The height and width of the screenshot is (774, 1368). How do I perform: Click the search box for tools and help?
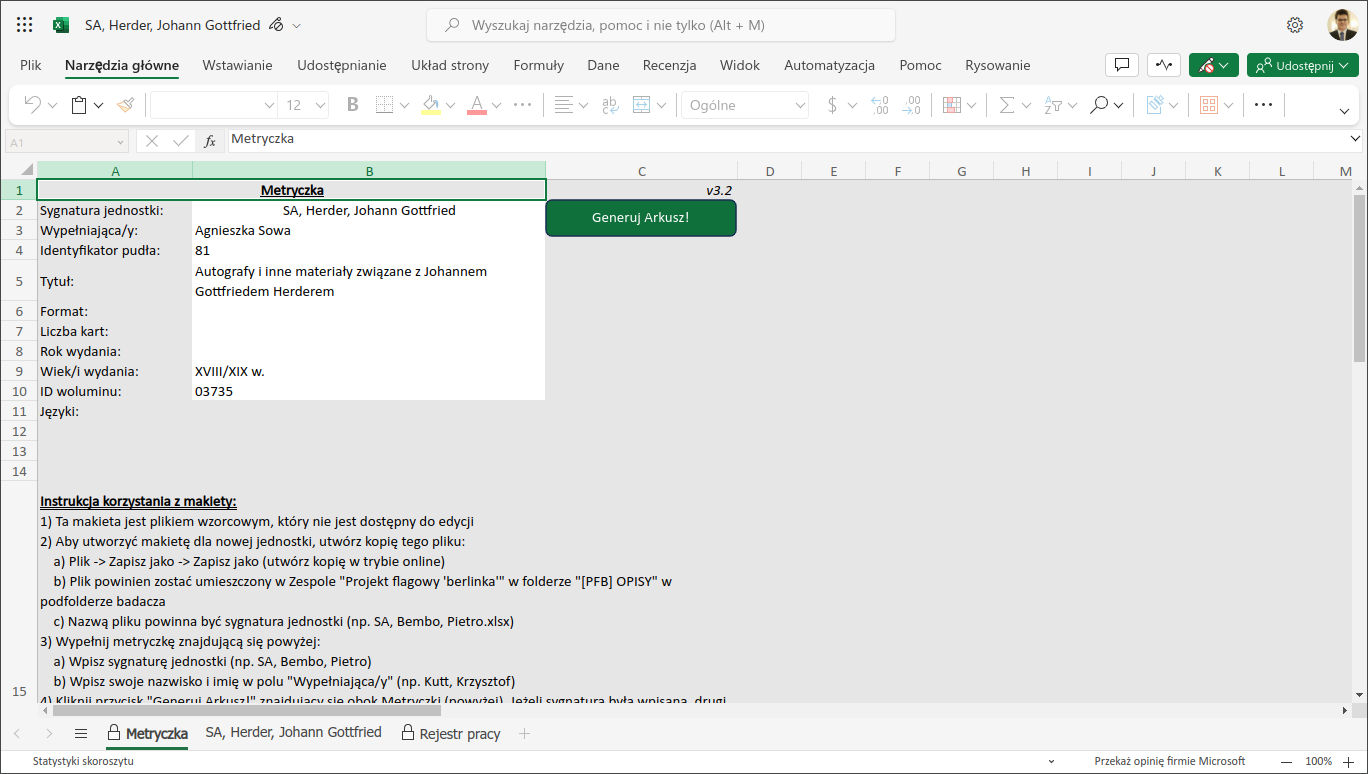pyautogui.click(x=660, y=25)
